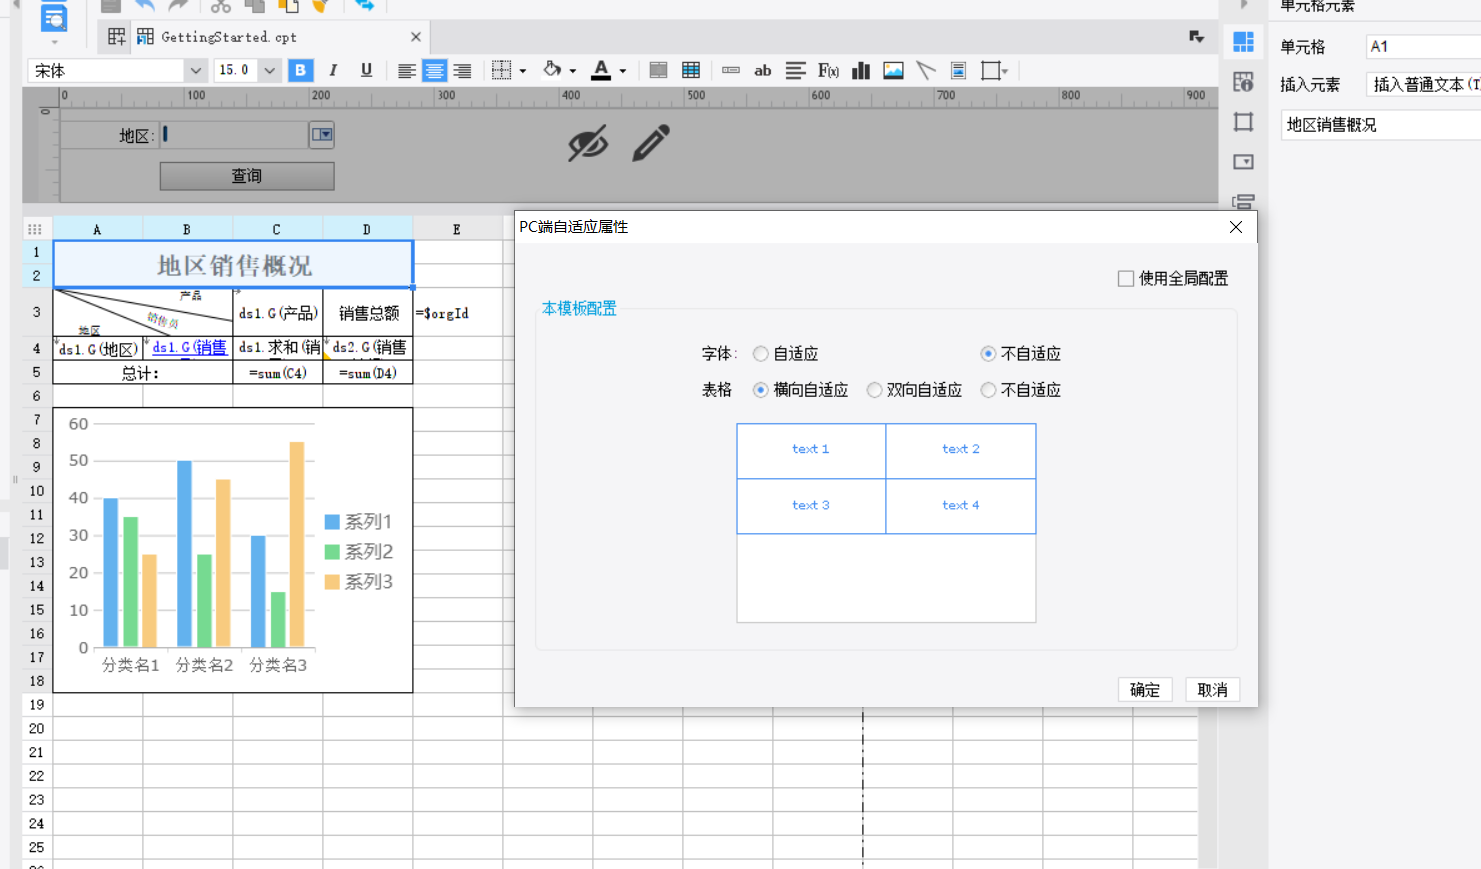Select column header C
The height and width of the screenshot is (869, 1481).
pos(277,229)
